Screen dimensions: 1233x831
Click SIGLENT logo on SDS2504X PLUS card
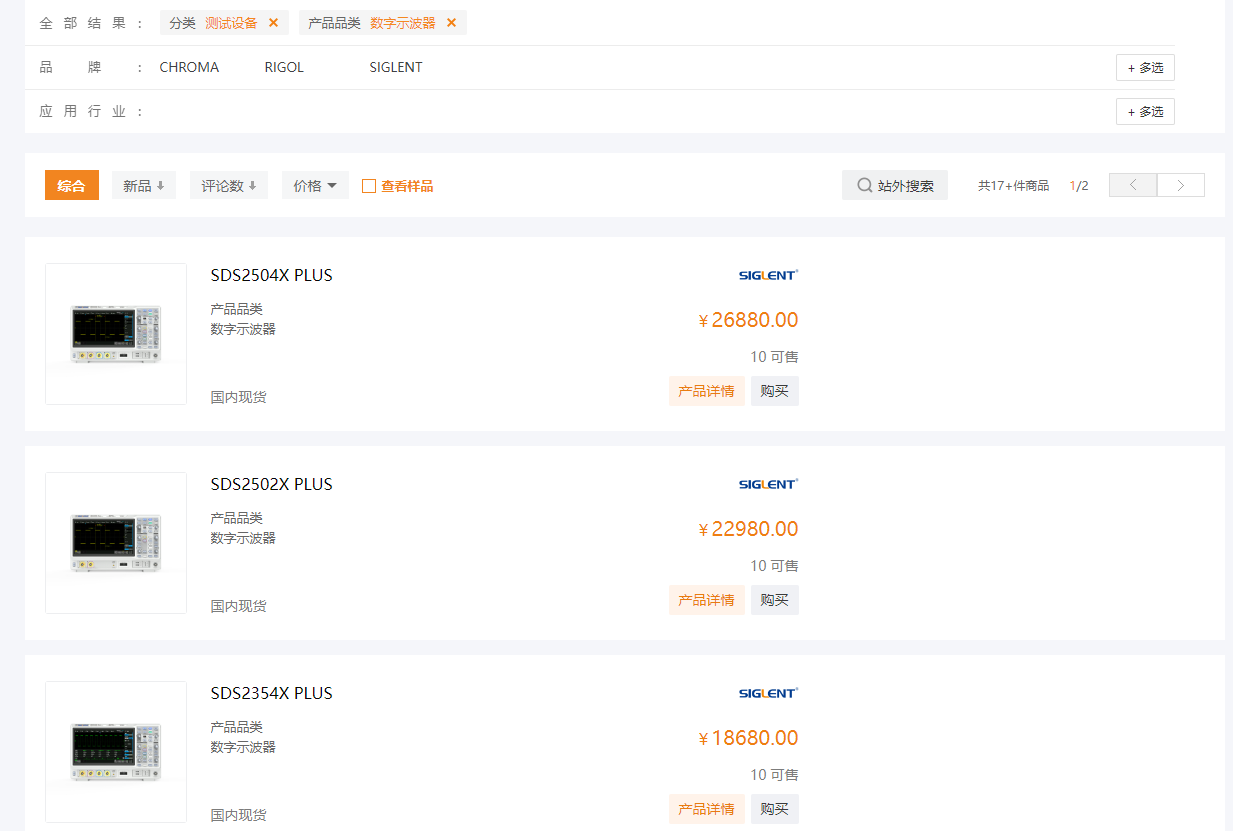coord(768,275)
